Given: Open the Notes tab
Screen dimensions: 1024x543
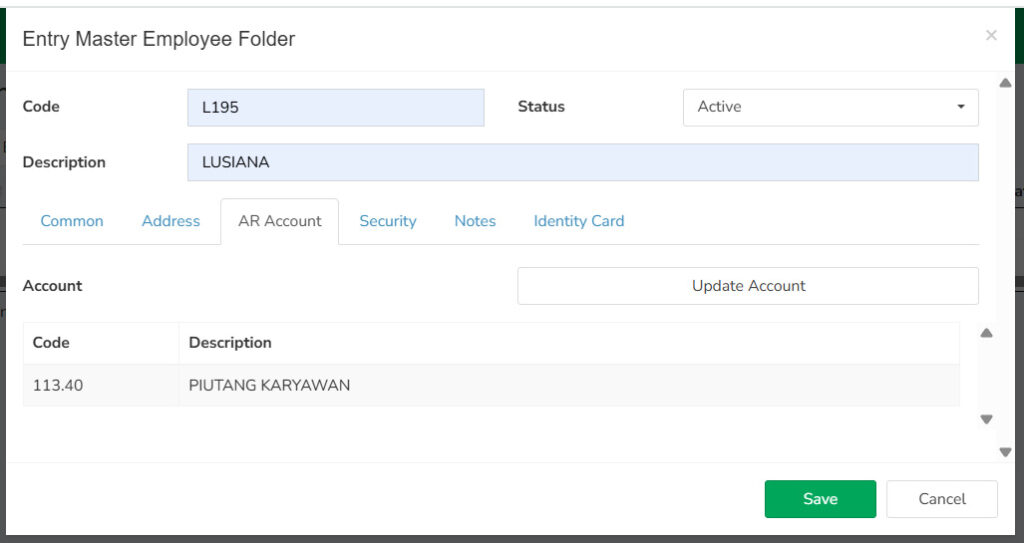Looking at the screenshot, I should point(475,221).
